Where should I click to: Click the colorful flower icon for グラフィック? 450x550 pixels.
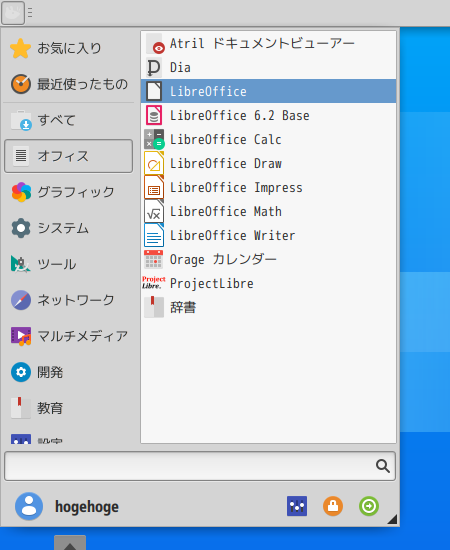tap(21, 192)
